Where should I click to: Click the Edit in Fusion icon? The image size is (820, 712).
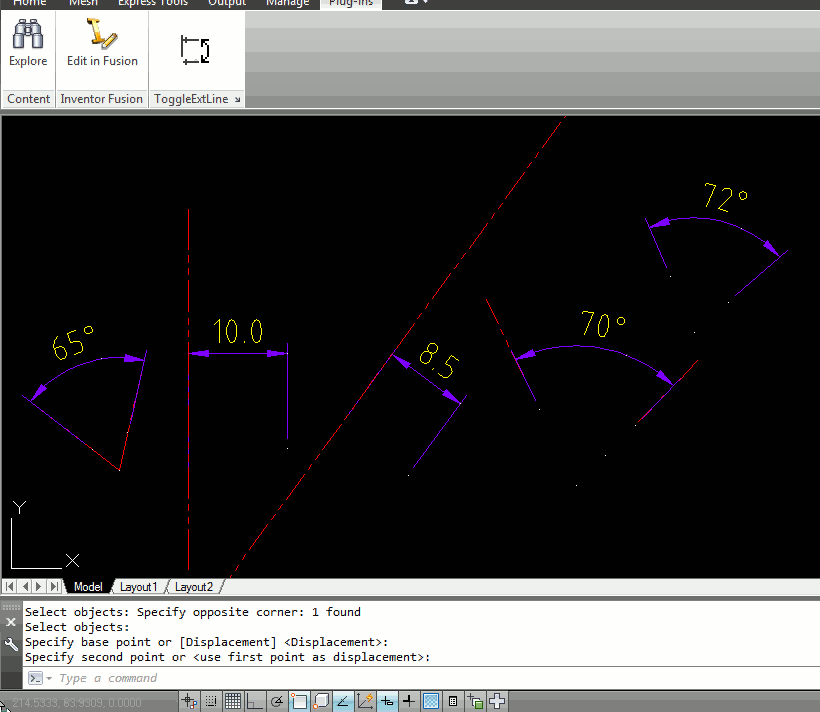pyautogui.click(x=101, y=33)
